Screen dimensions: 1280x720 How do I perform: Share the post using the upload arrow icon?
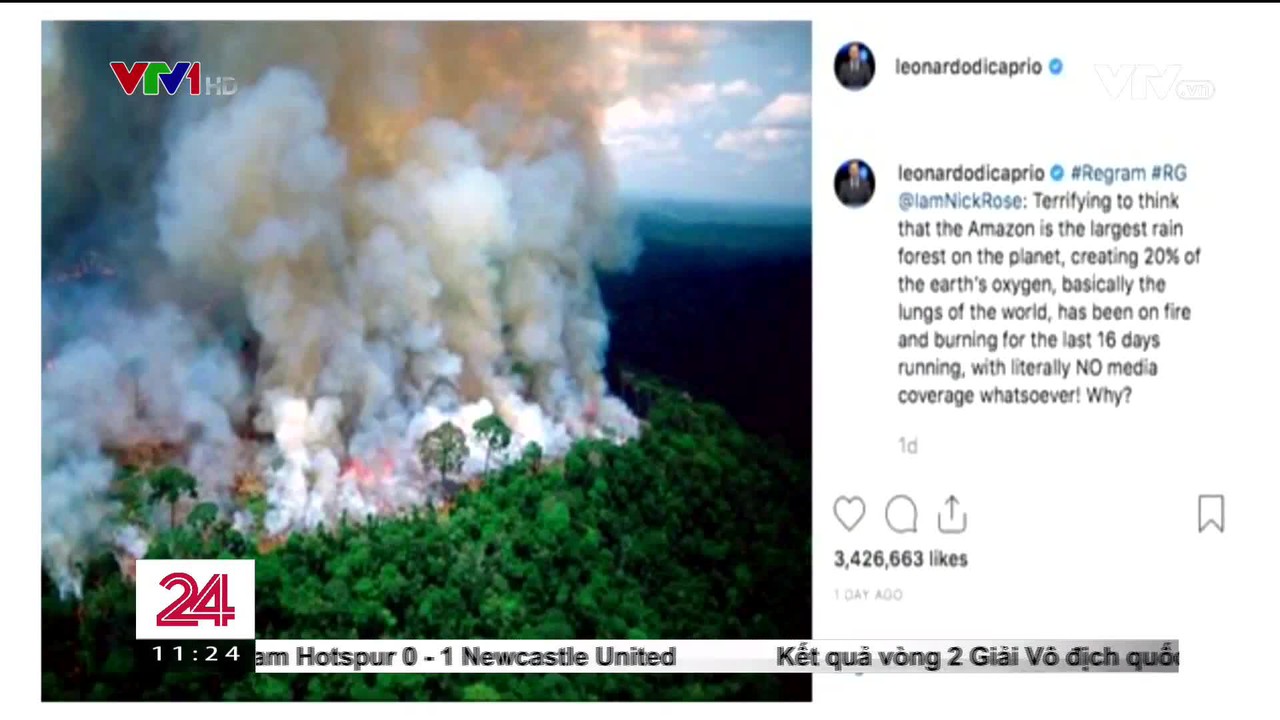click(952, 514)
